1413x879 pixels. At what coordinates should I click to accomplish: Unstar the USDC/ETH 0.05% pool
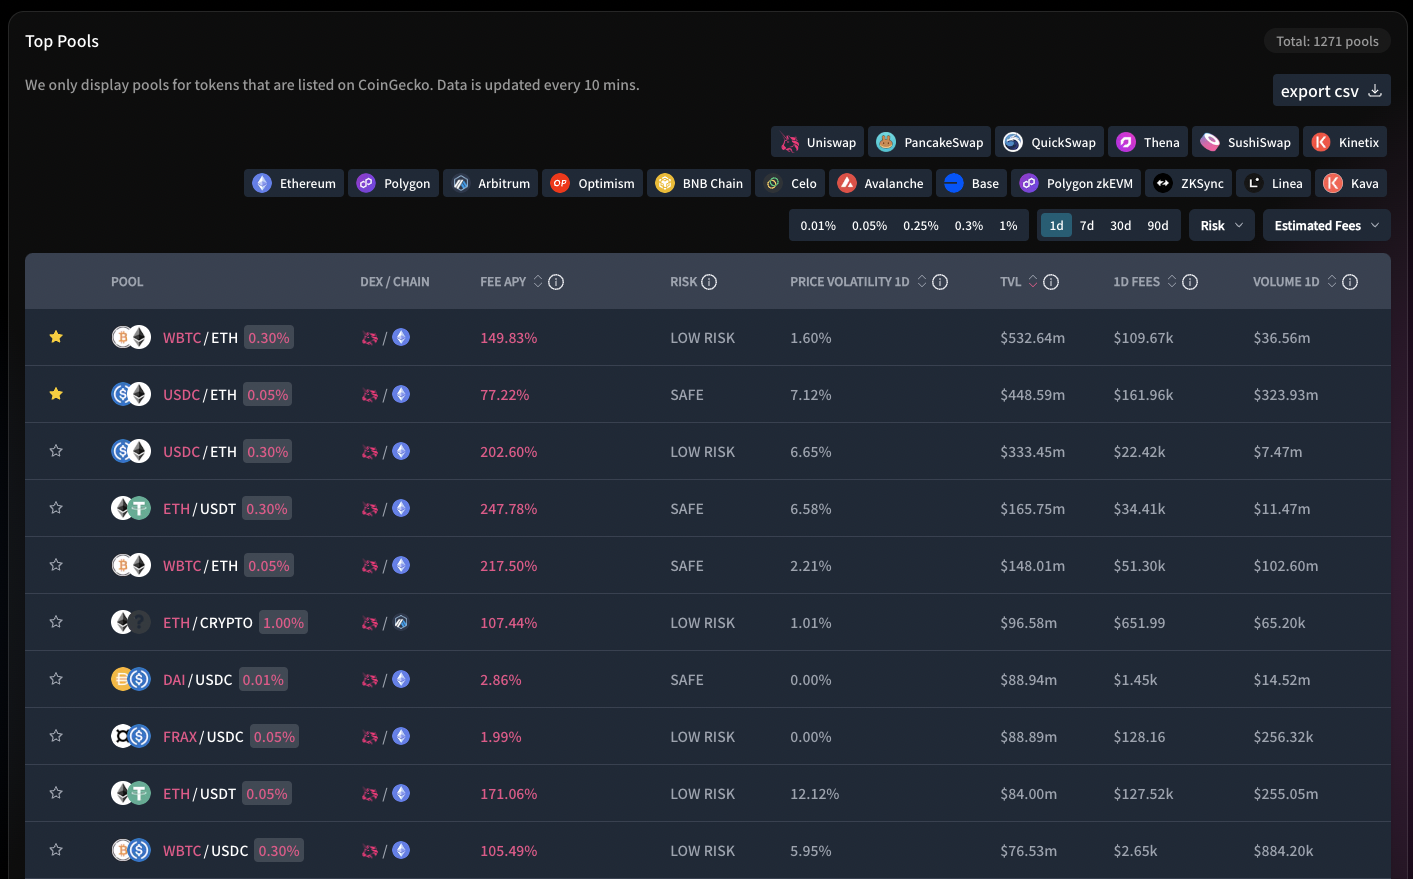[56, 394]
